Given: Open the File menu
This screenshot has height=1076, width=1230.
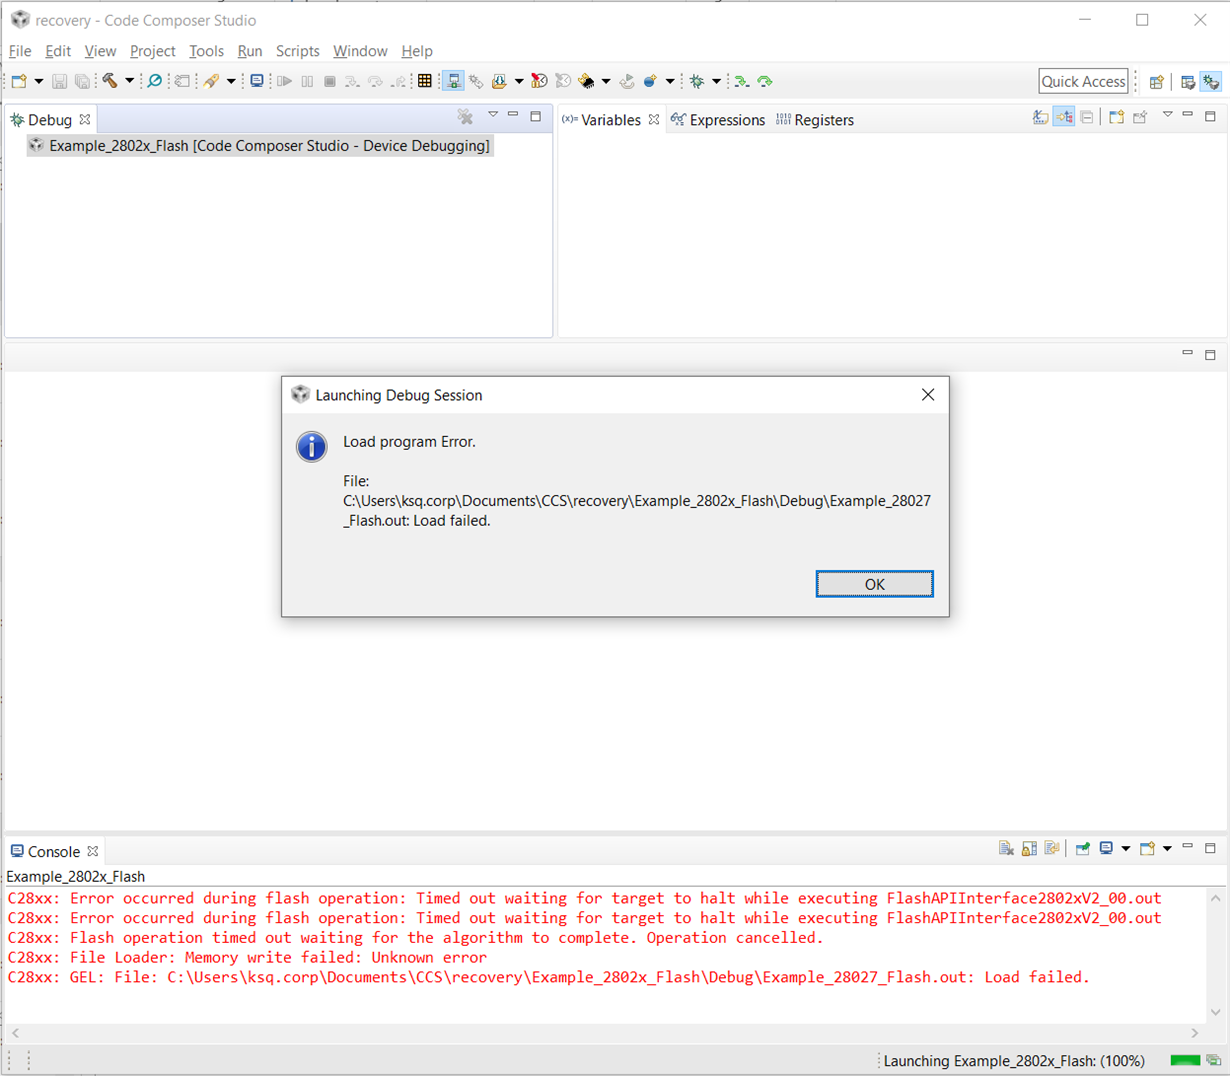Looking at the screenshot, I should 20,51.
